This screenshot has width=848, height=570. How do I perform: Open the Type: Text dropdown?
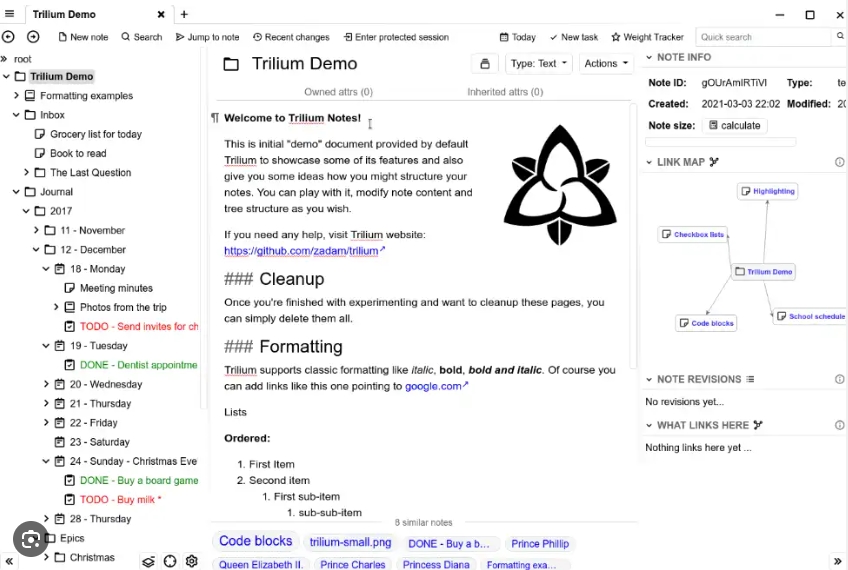[x=539, y=63]
